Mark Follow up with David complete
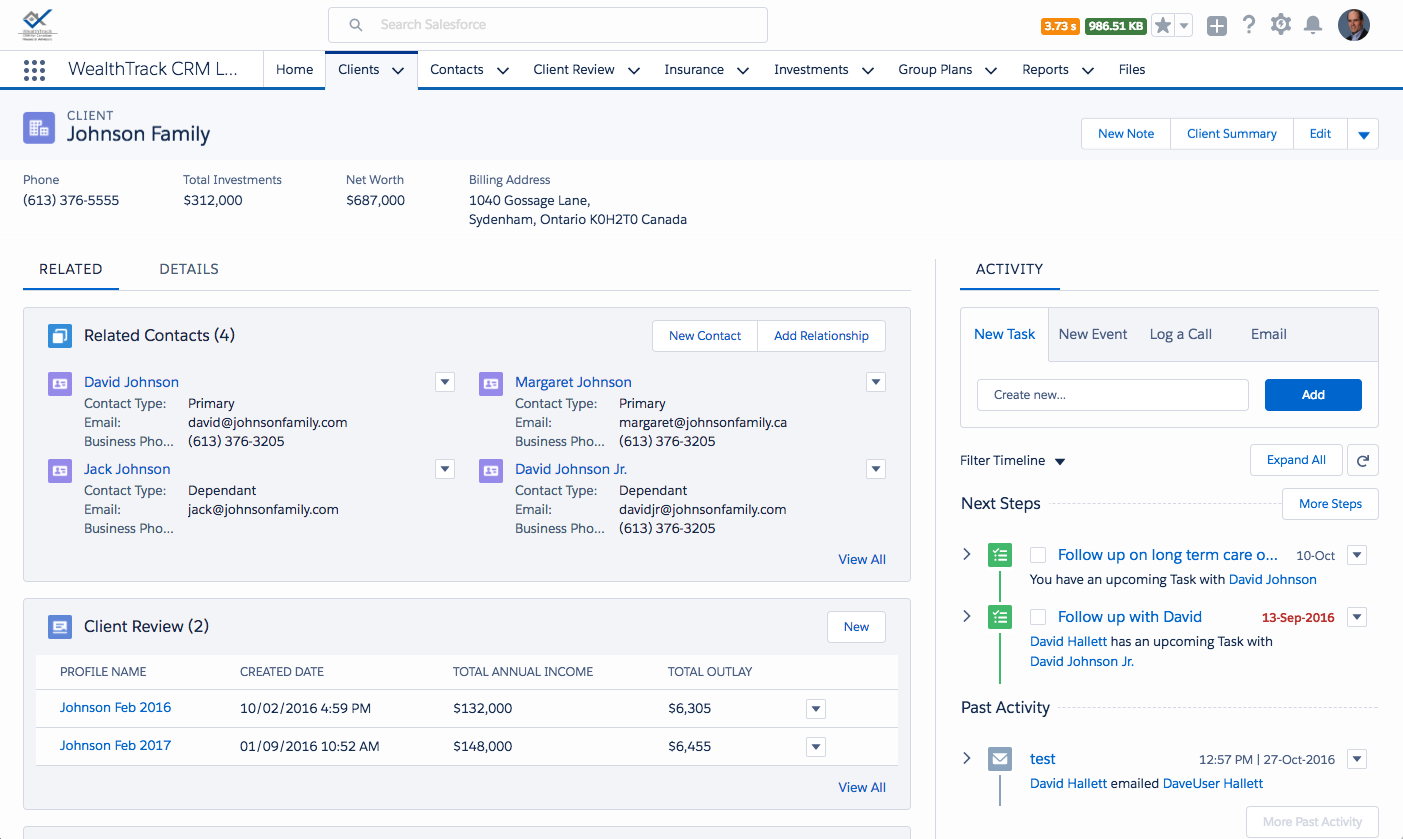The width and height of the screenshot is (1403, 839). point(1038,617)
